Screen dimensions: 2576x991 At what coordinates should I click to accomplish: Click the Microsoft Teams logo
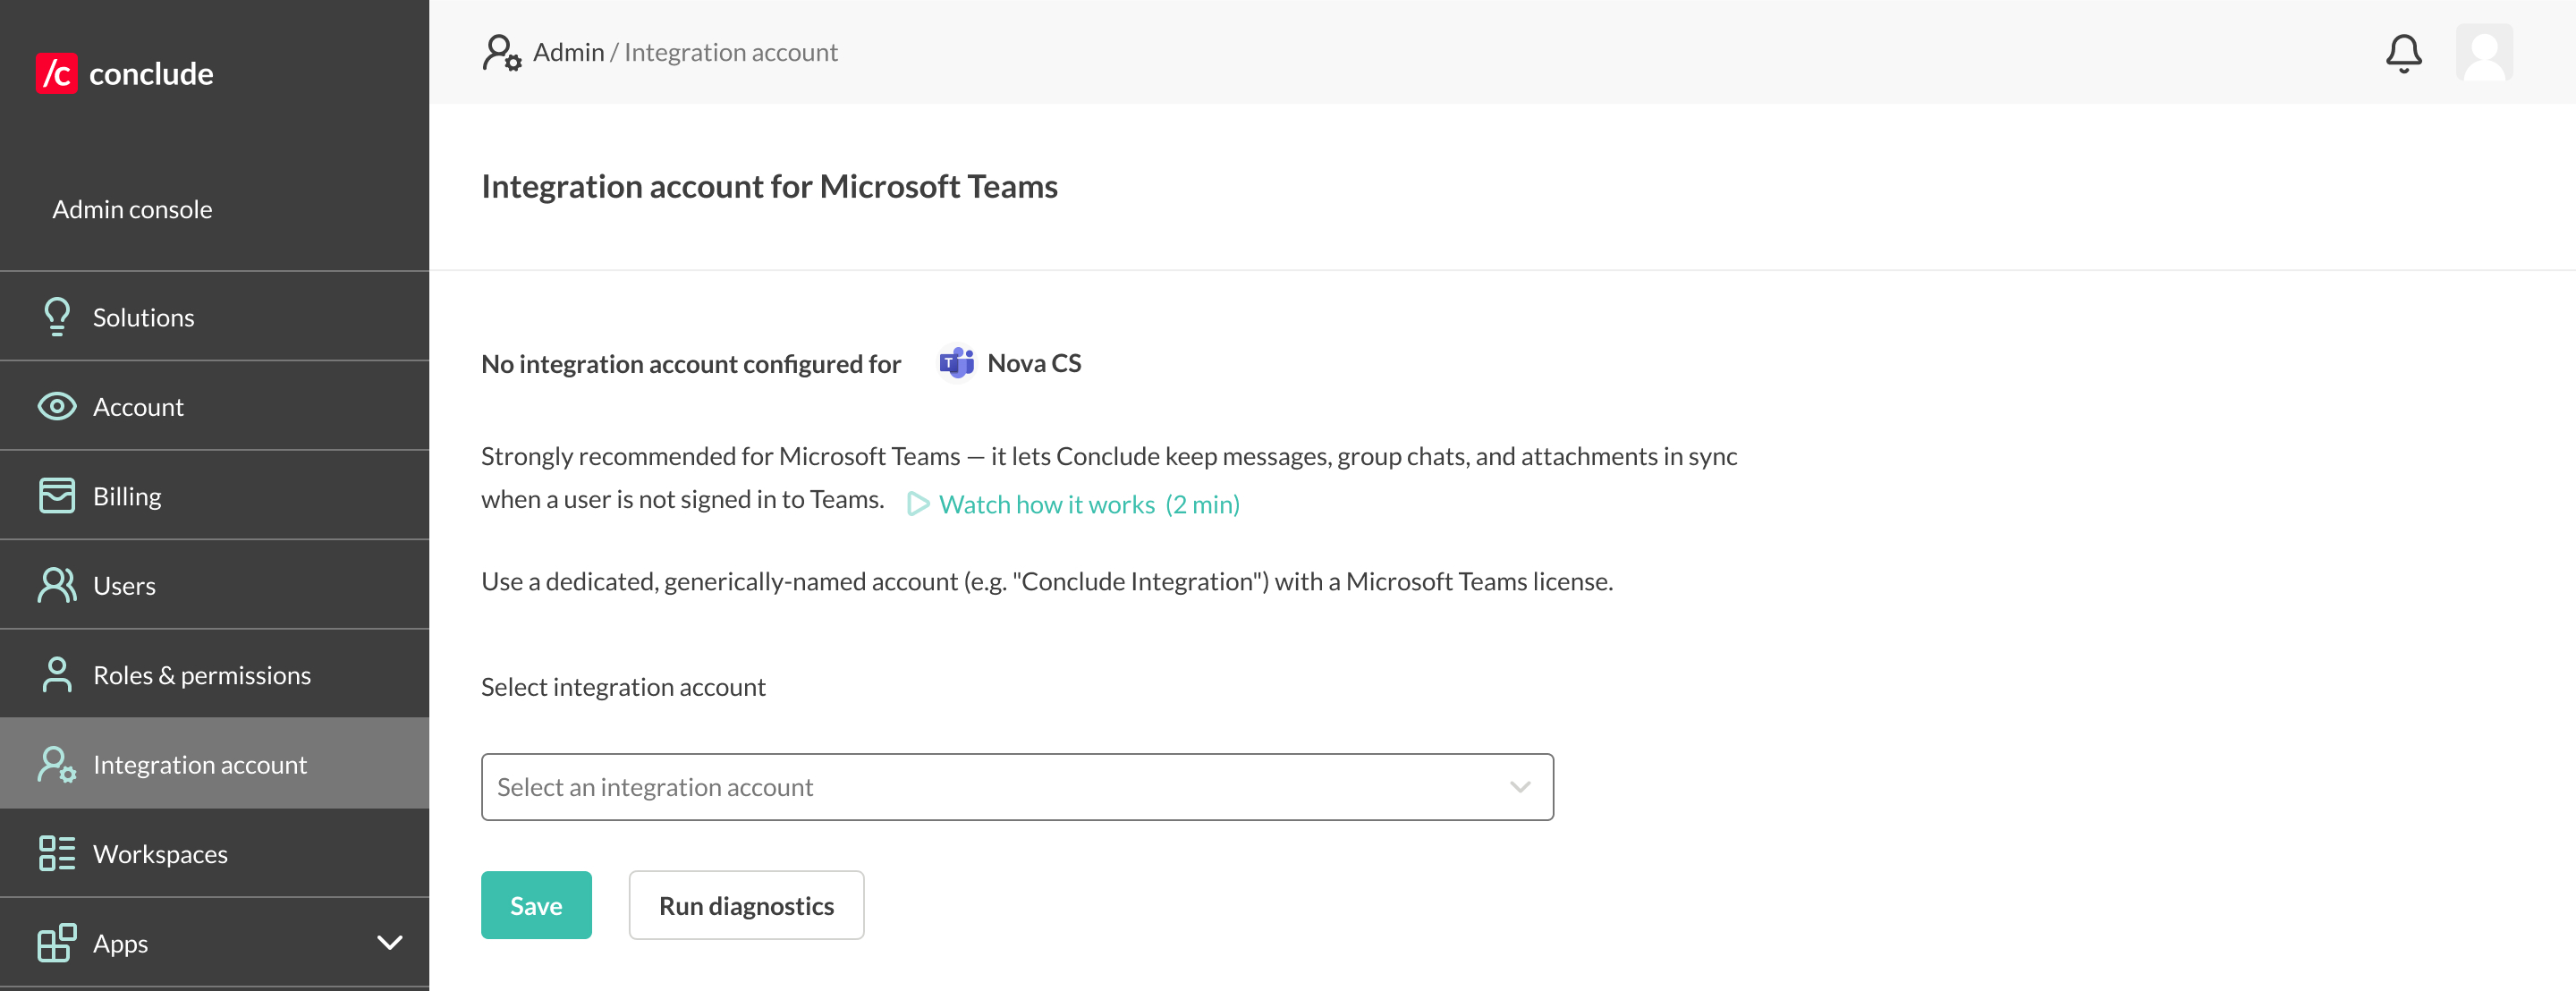(956, 363)
